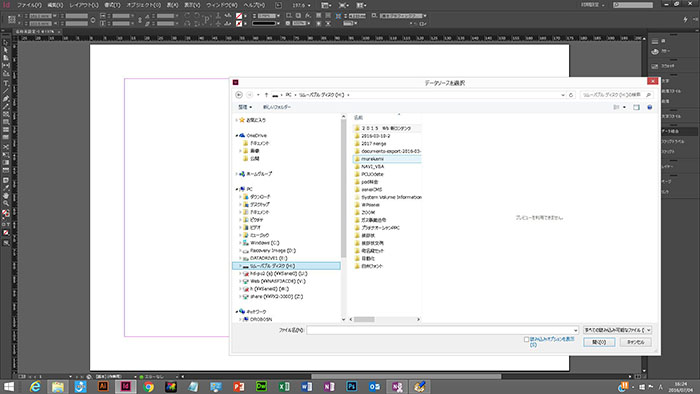Open the 初期設定 workspace switcher

[x=592, y=5]
